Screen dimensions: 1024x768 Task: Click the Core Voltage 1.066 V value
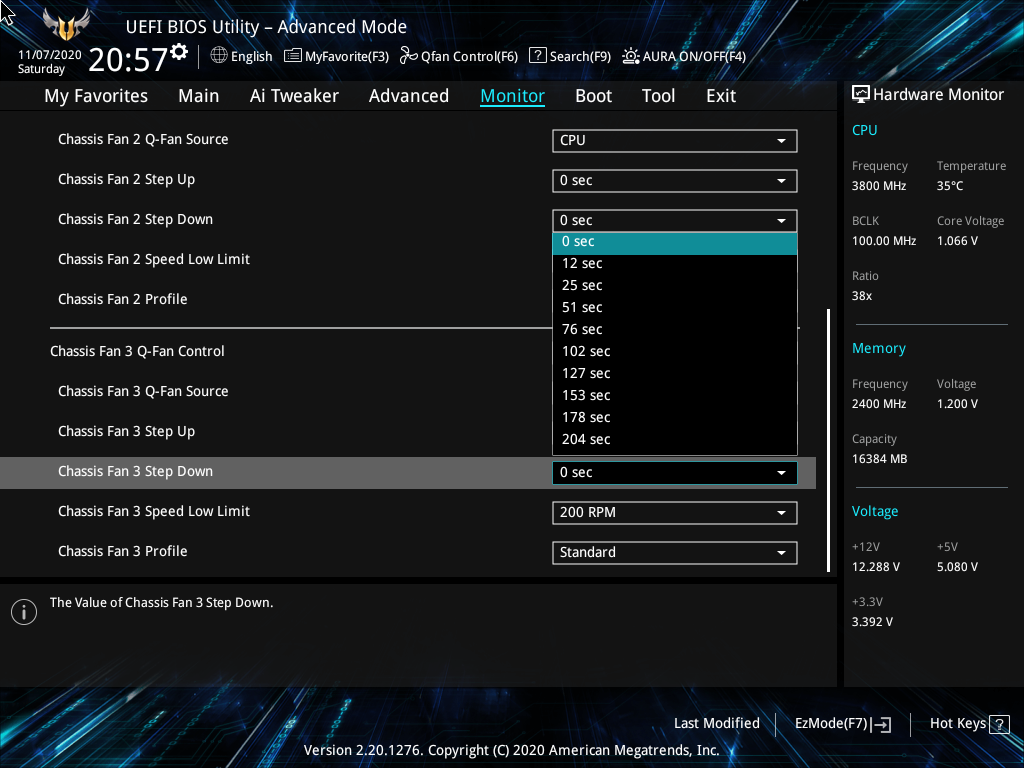point(957,241)
